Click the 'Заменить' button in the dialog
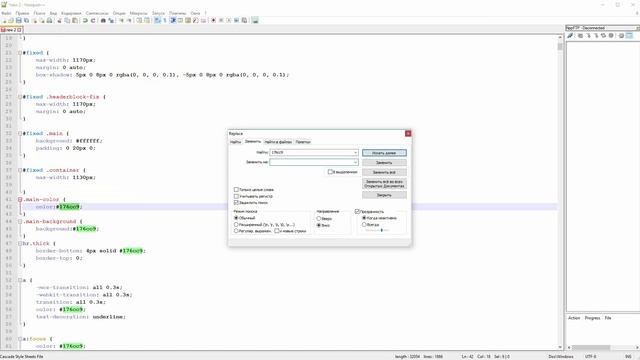The height and width of the screenshot is (360, 640). pos(384,162)
